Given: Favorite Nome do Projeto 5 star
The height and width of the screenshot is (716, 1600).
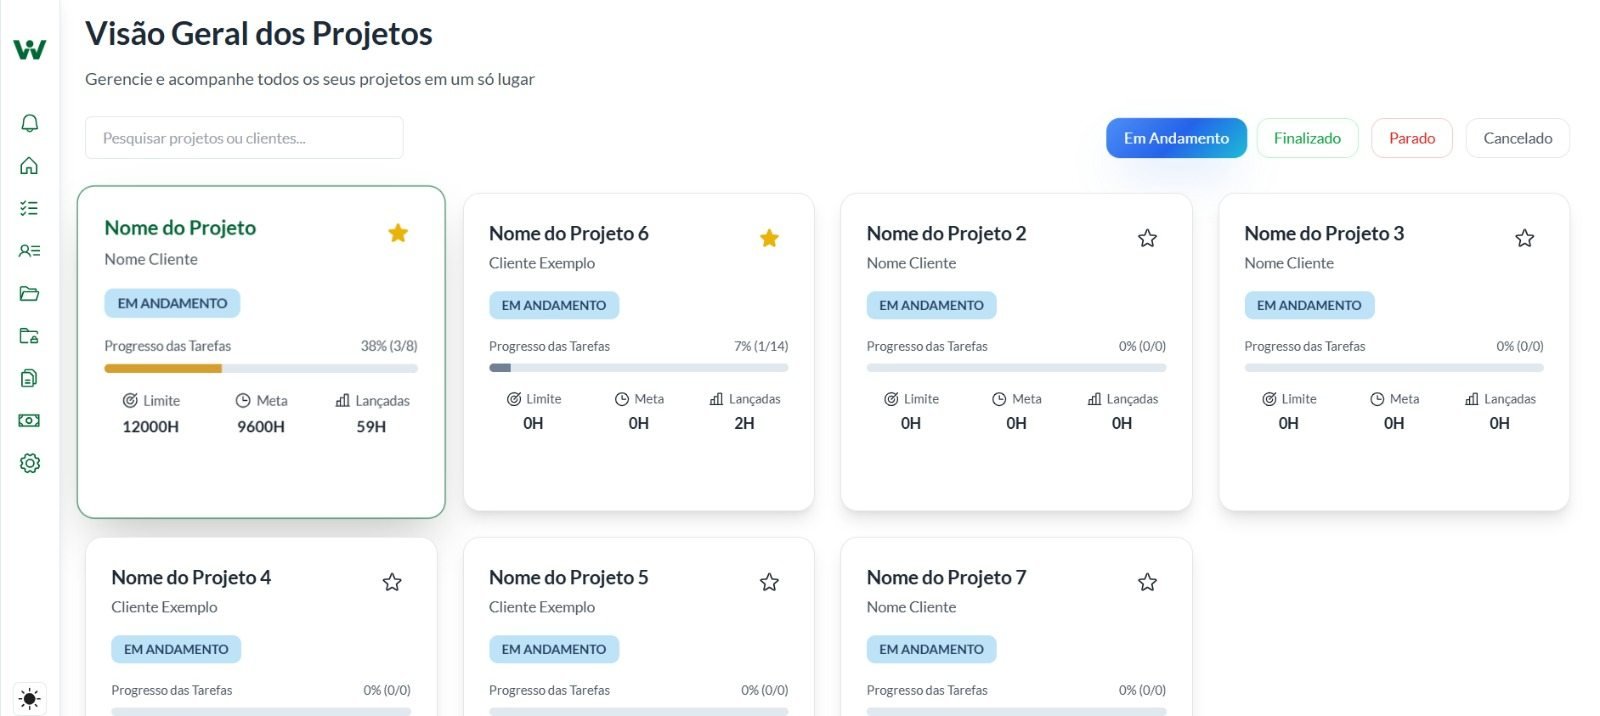Looking at the screenshot, I should click(x=769, y=582).
